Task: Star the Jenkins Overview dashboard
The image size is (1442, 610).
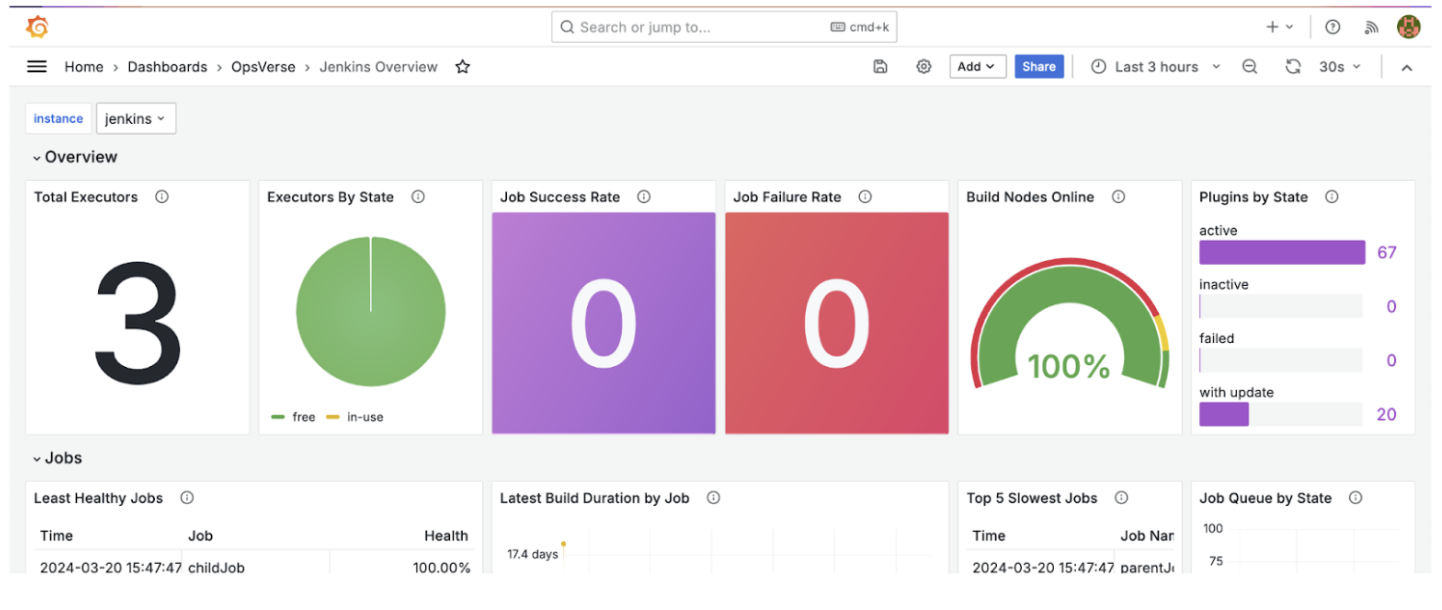Action: coord(462,66)
